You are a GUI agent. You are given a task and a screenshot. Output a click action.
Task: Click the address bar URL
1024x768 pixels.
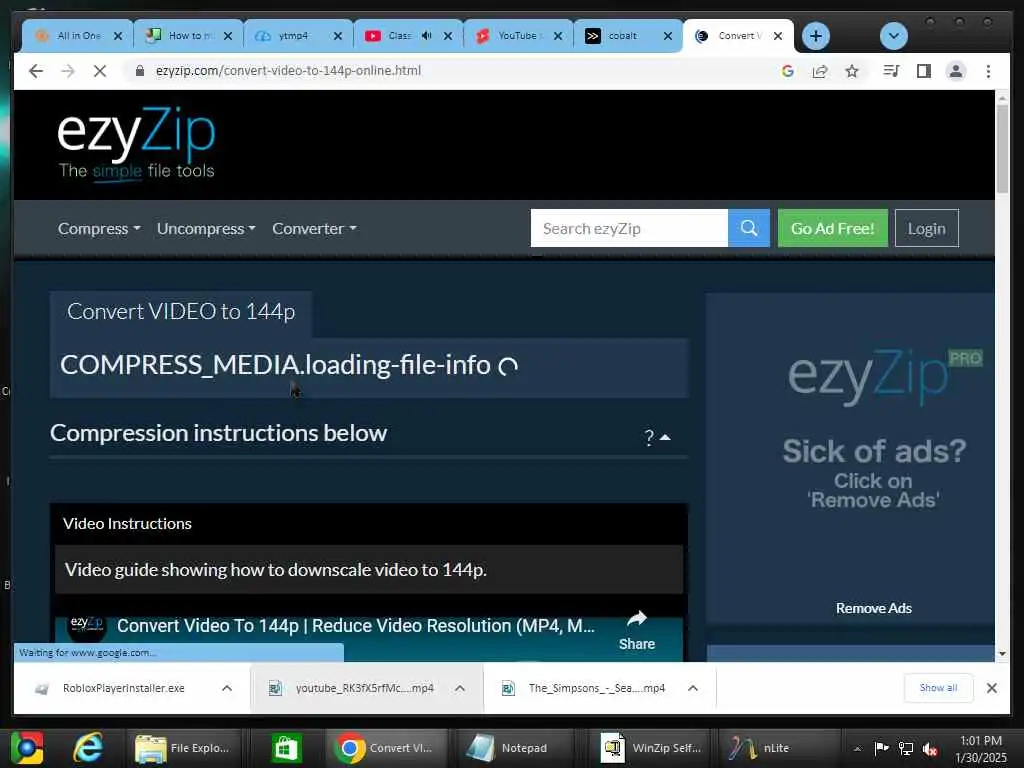pos(288,71)
